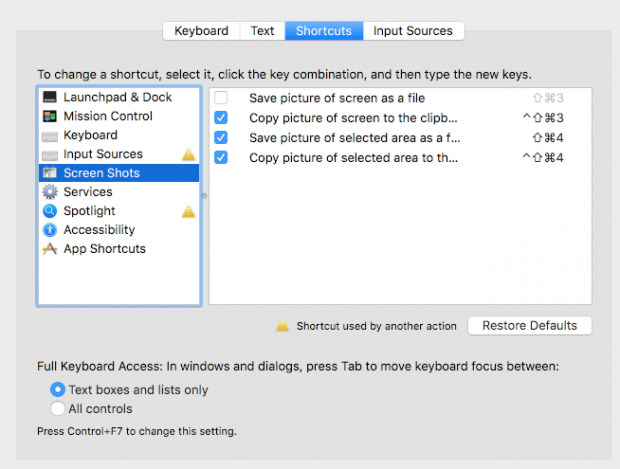The image size is (620, 469).
Task: Click warning icon beside Input Sources row
Action: click(189, 155)
